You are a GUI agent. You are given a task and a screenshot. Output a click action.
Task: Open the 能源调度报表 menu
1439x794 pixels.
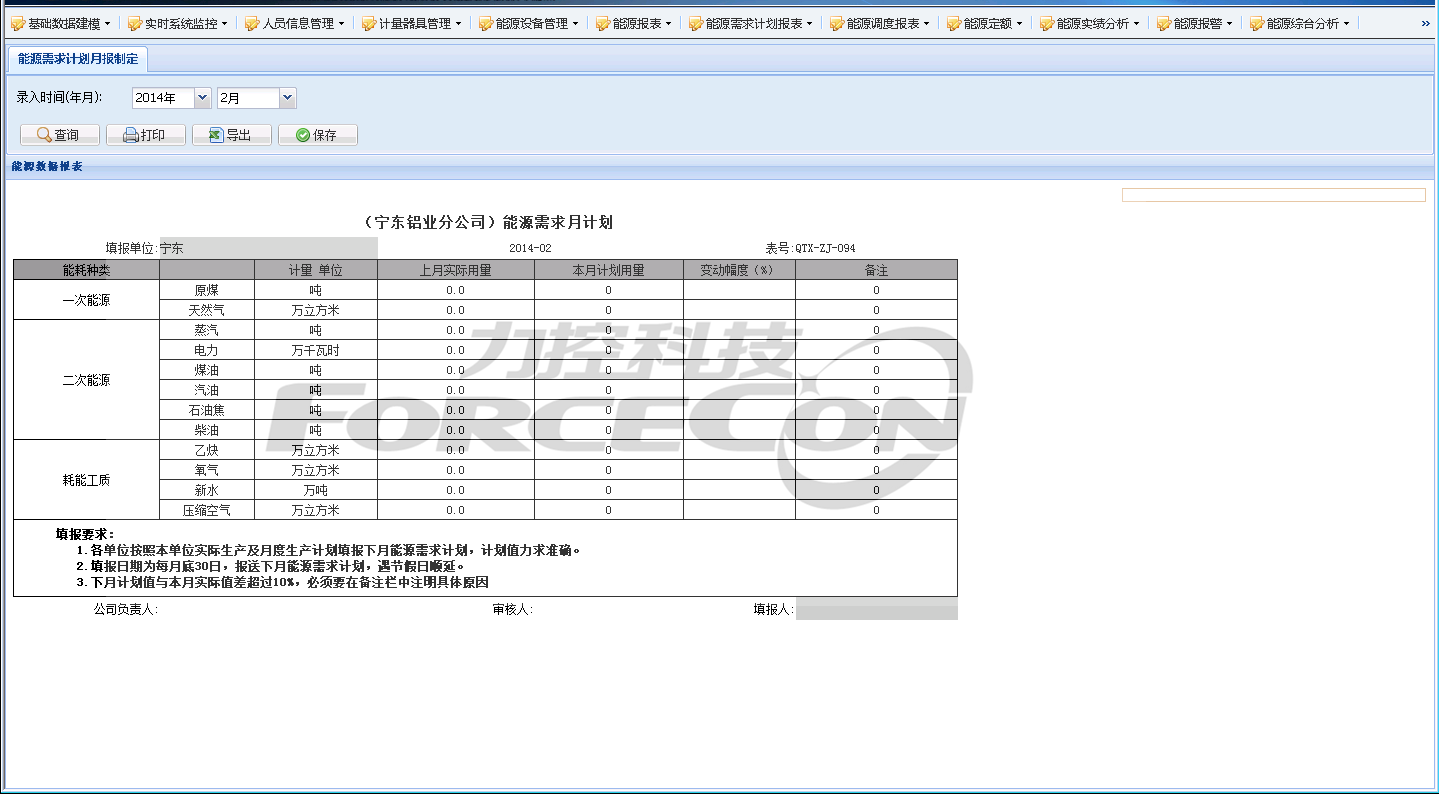(882, 23)
